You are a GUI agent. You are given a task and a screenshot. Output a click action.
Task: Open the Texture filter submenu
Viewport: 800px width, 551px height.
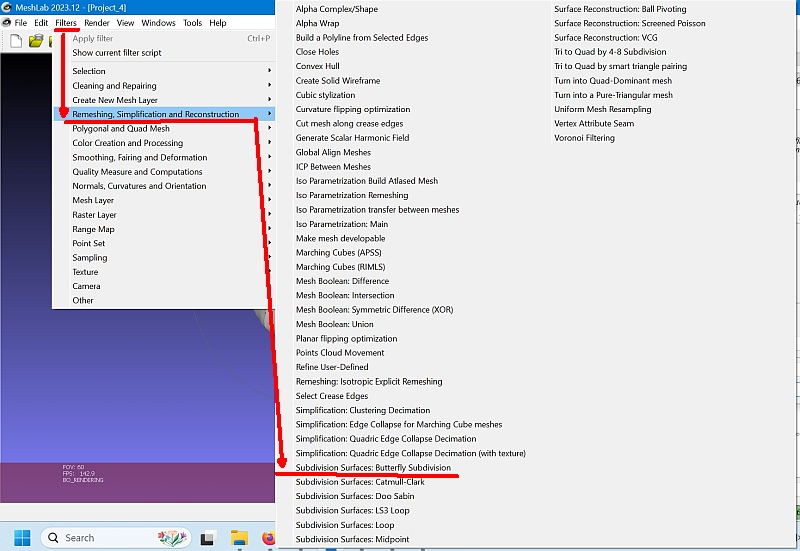pyautogui.click(x=163, y=272)
